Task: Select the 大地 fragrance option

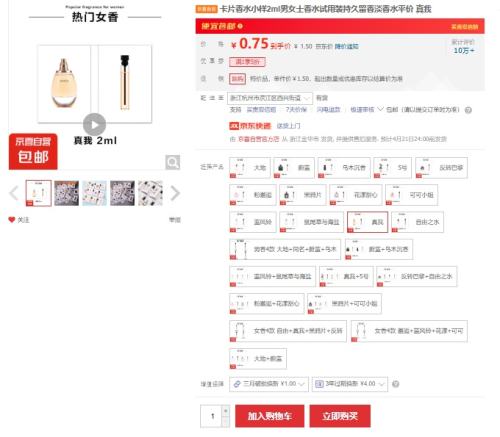Action: 250,168
